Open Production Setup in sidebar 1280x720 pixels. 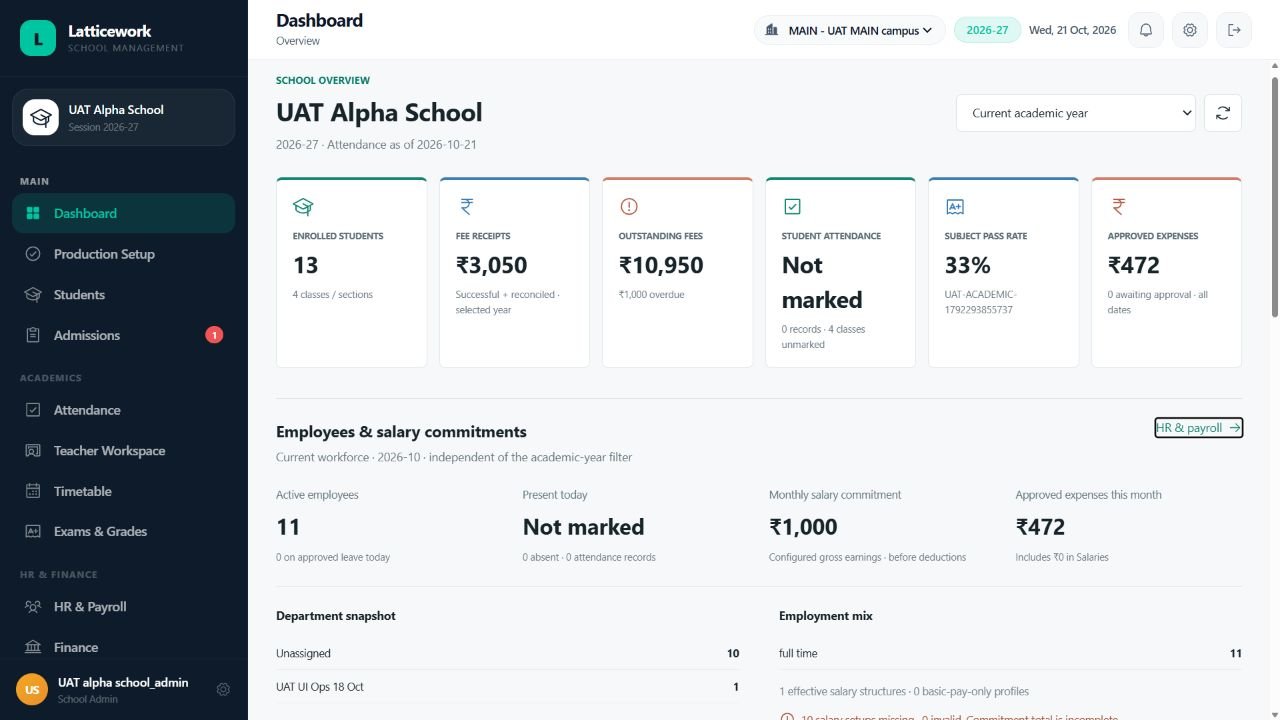[124, 254]
